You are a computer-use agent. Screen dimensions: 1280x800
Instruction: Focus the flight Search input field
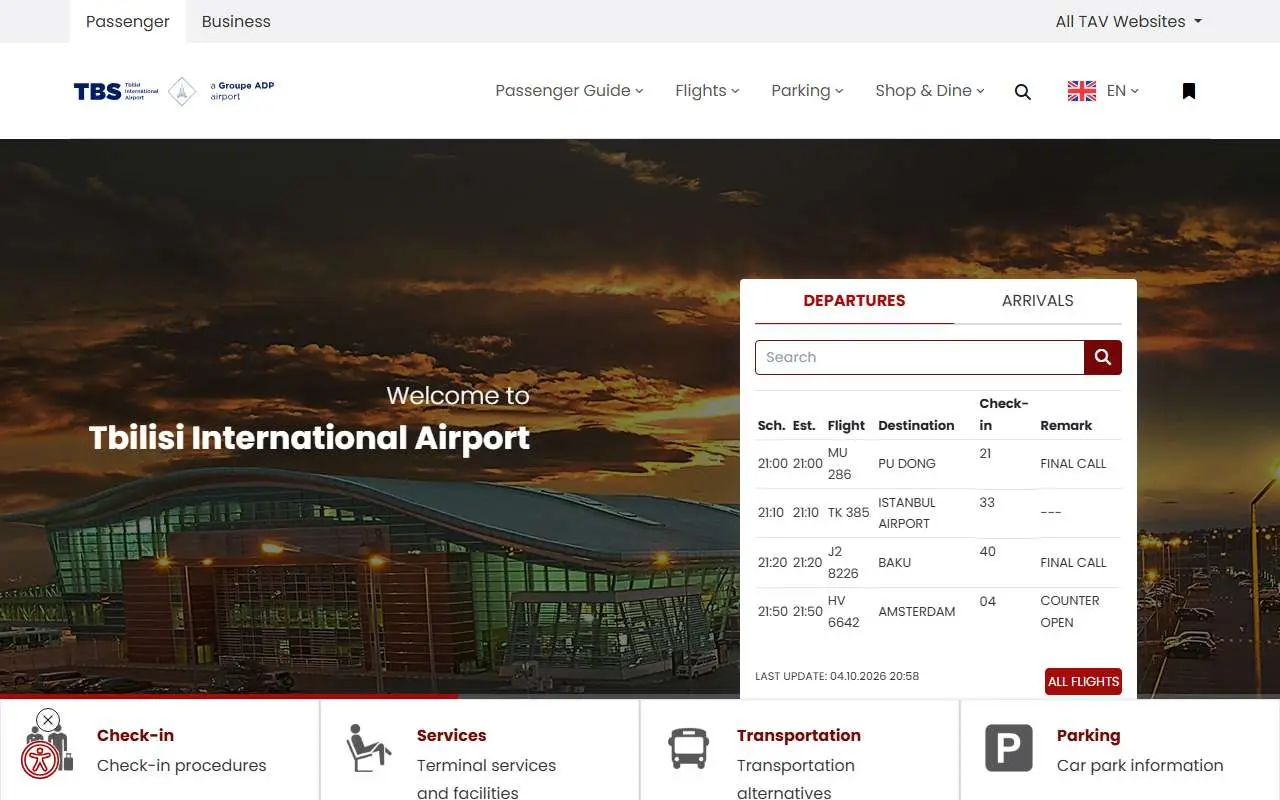[920, 357]
